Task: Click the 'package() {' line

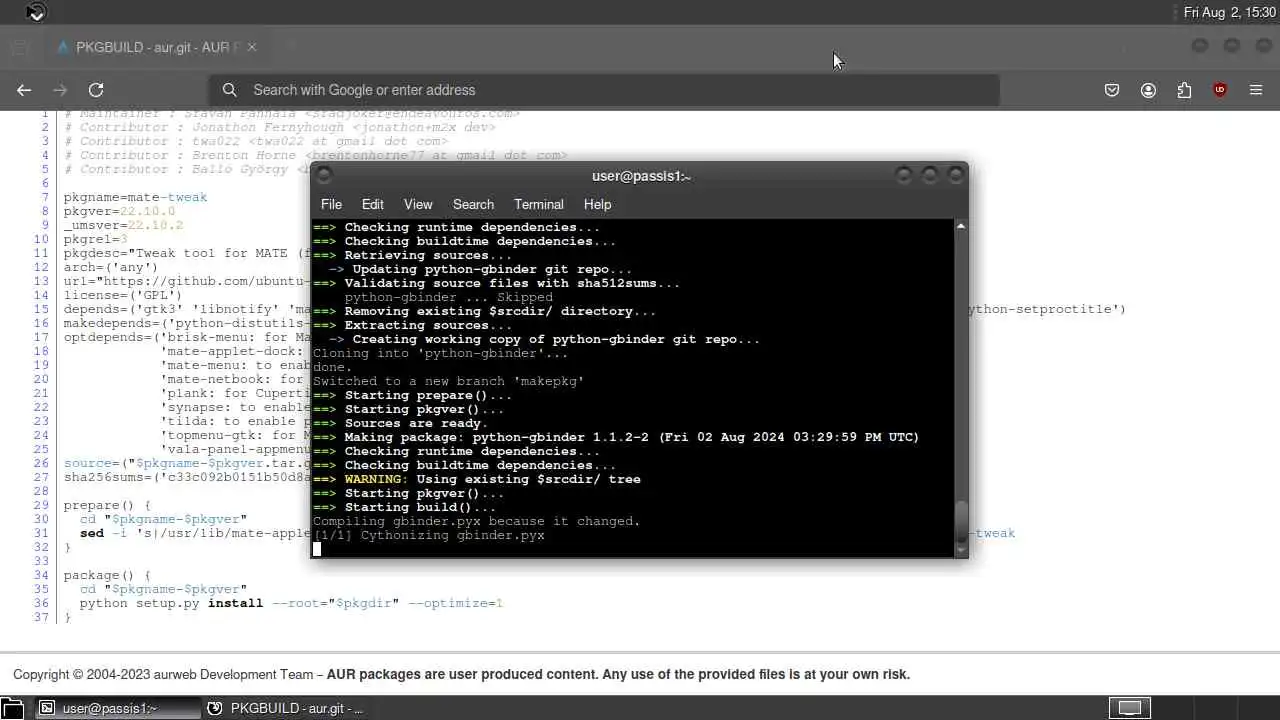Action: [108, 575]
